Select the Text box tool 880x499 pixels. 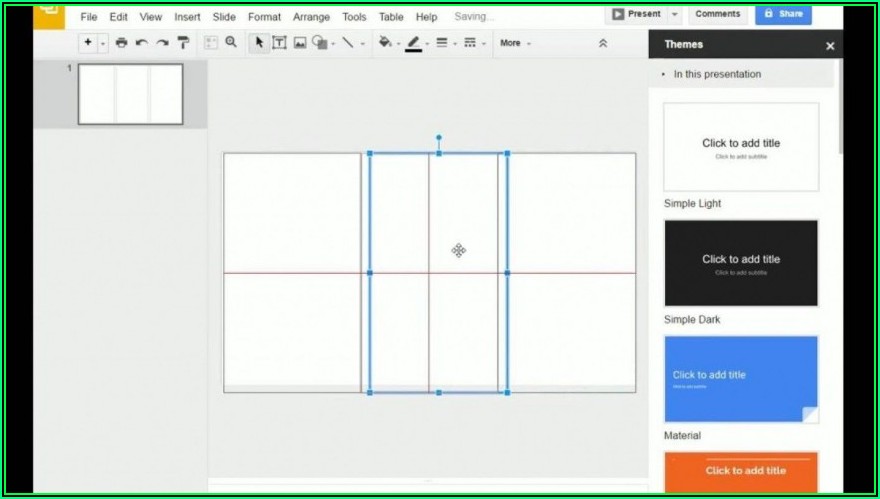[279, 43]
